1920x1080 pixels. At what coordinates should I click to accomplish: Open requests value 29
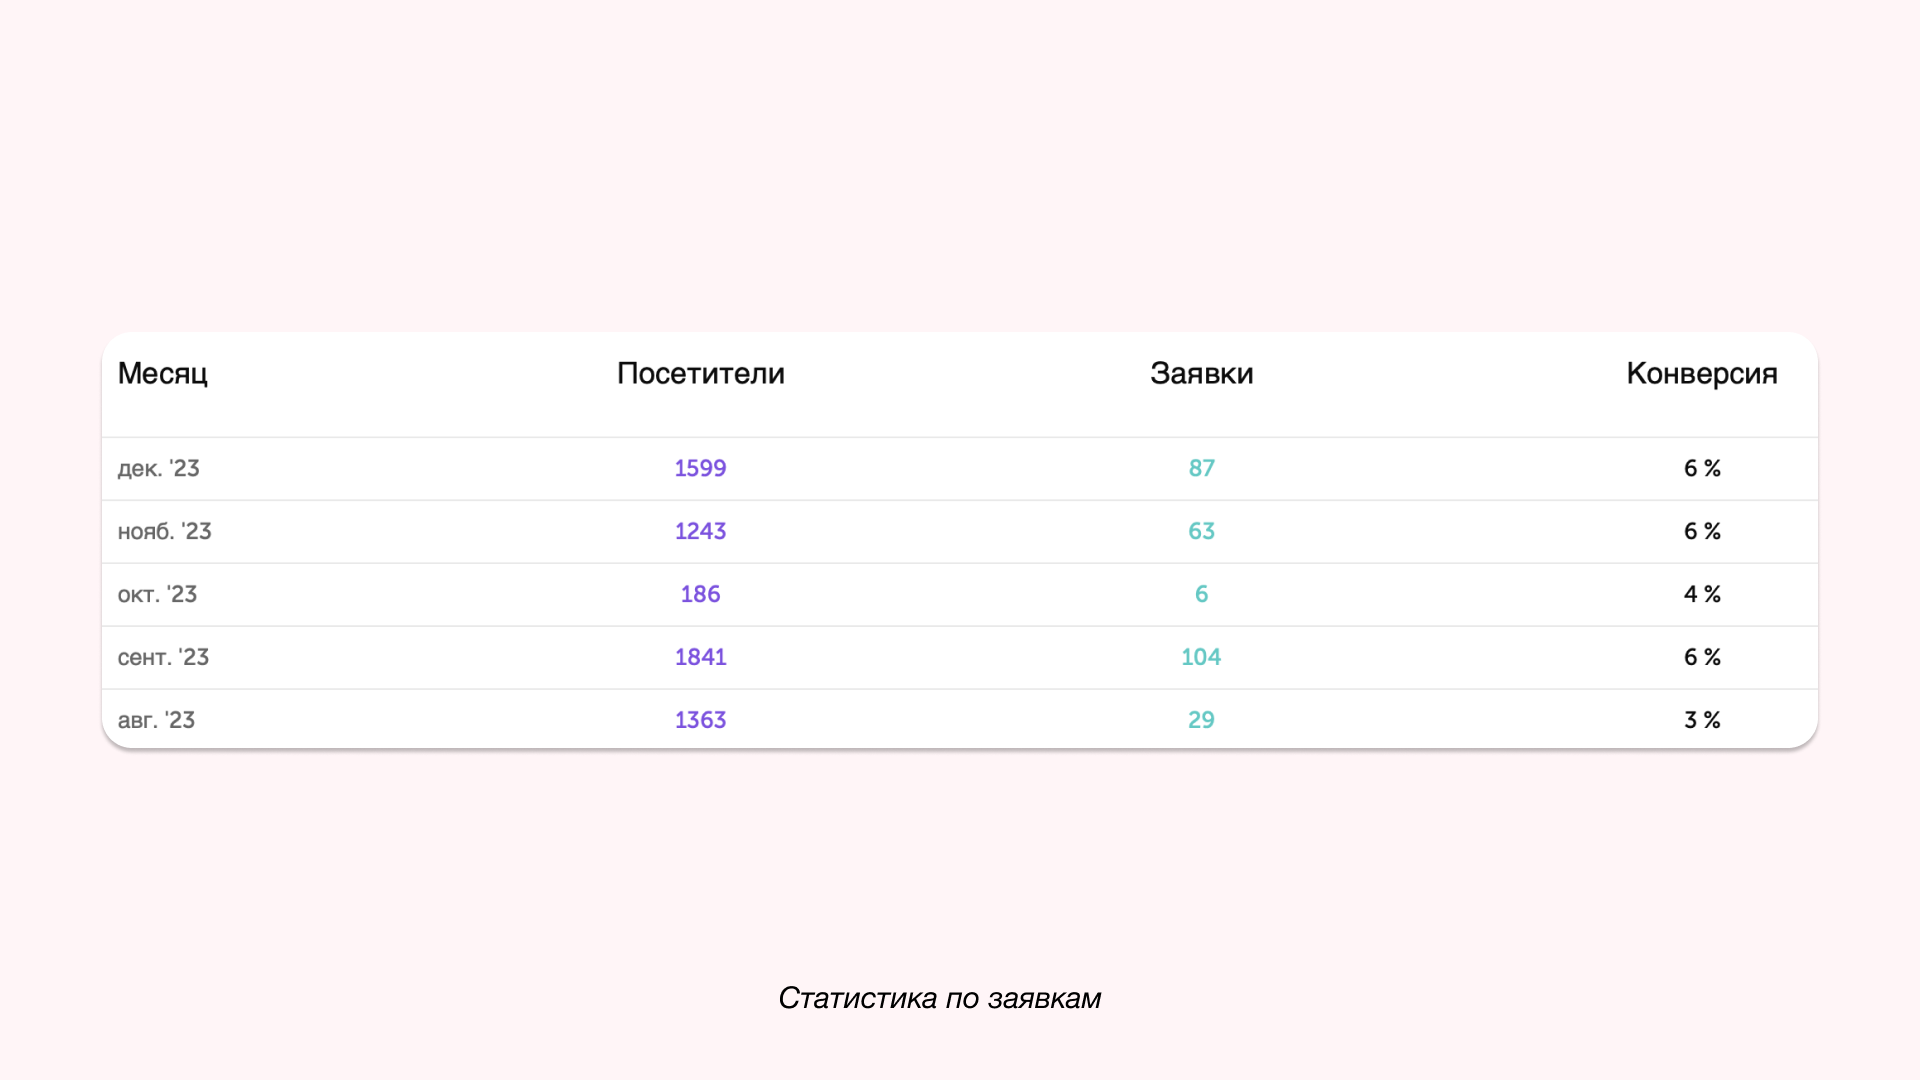tap(1201, 721)
